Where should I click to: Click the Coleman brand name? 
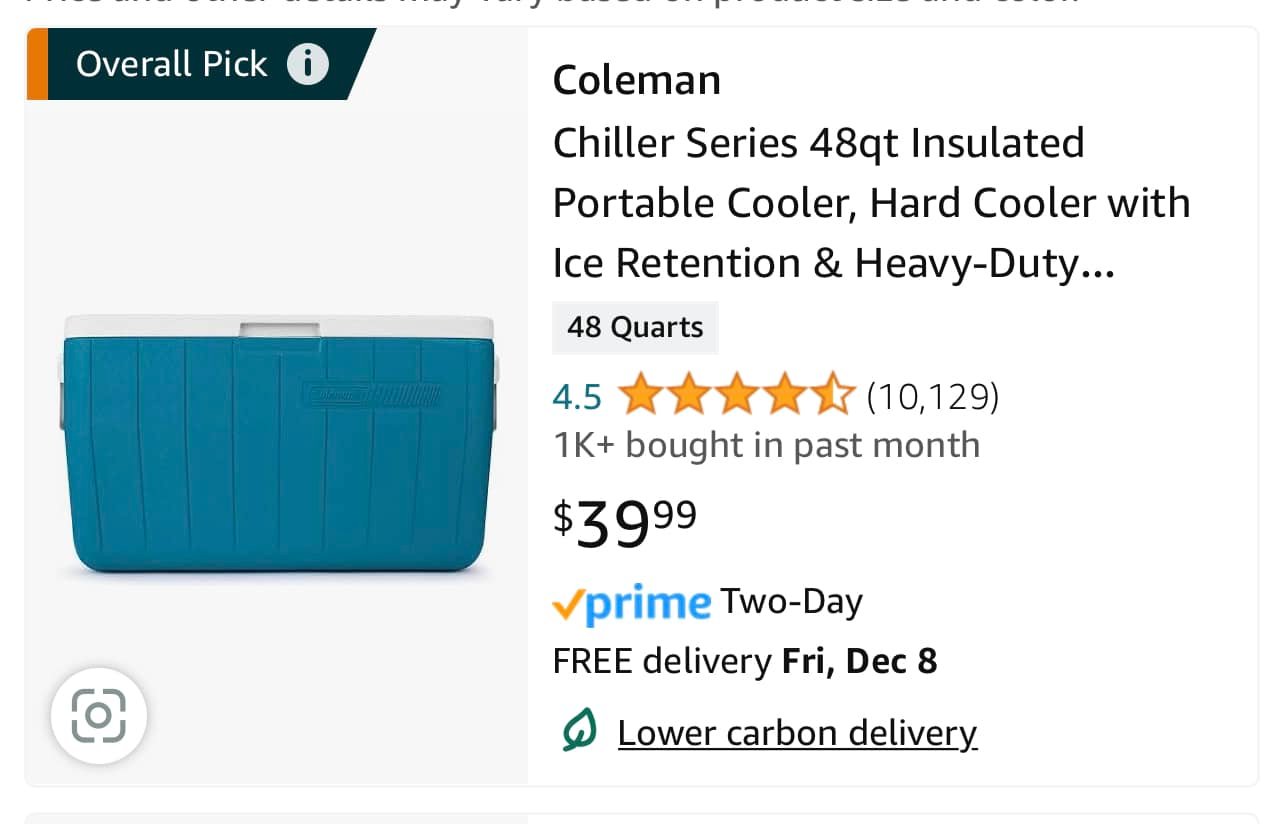637,80
